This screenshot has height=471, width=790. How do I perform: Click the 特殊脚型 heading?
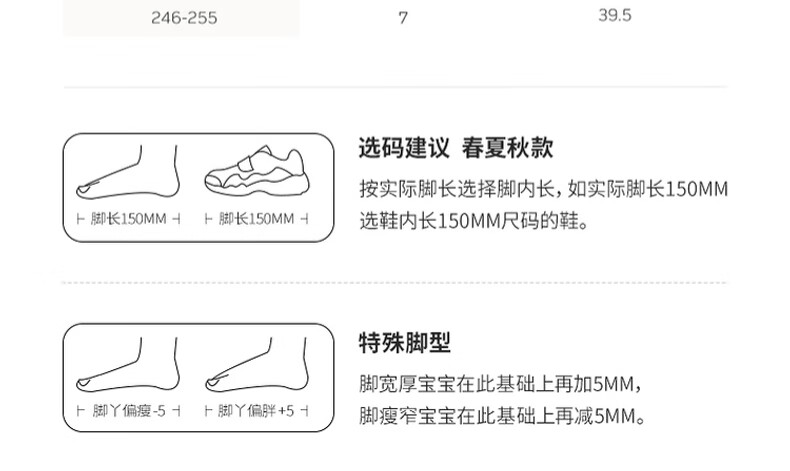pos(405,343)
